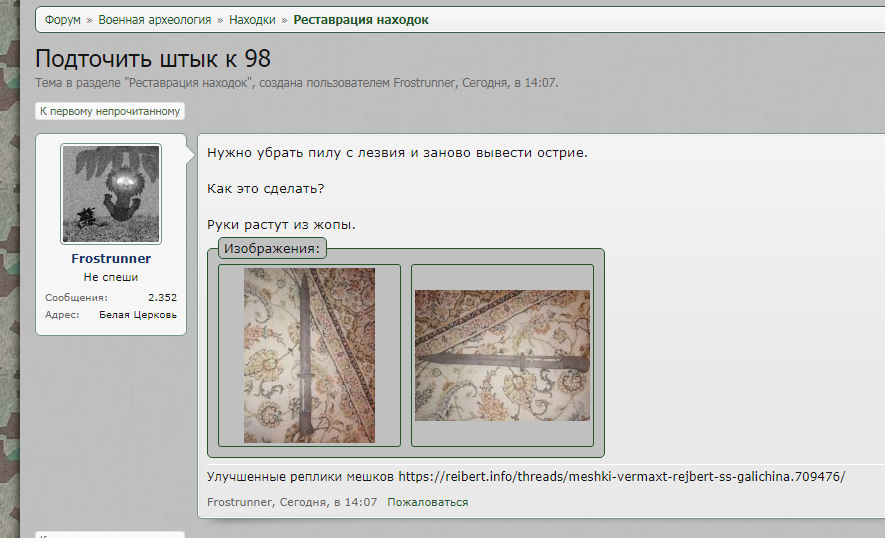The height and width of the screenshot is (538, 885).
Task: Open Реставрация находок breadcrumb link
Action: click(x=361, y=20)
